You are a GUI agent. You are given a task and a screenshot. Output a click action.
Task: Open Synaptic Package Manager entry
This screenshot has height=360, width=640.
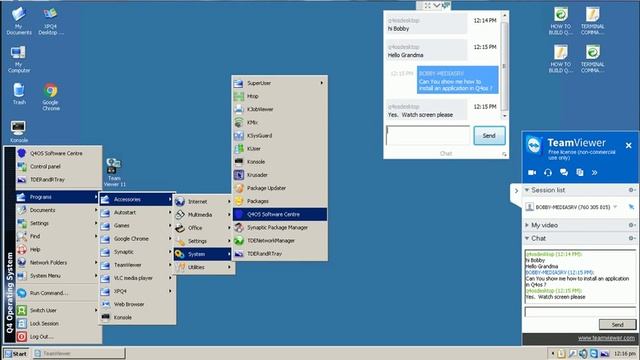click(280, 227)
